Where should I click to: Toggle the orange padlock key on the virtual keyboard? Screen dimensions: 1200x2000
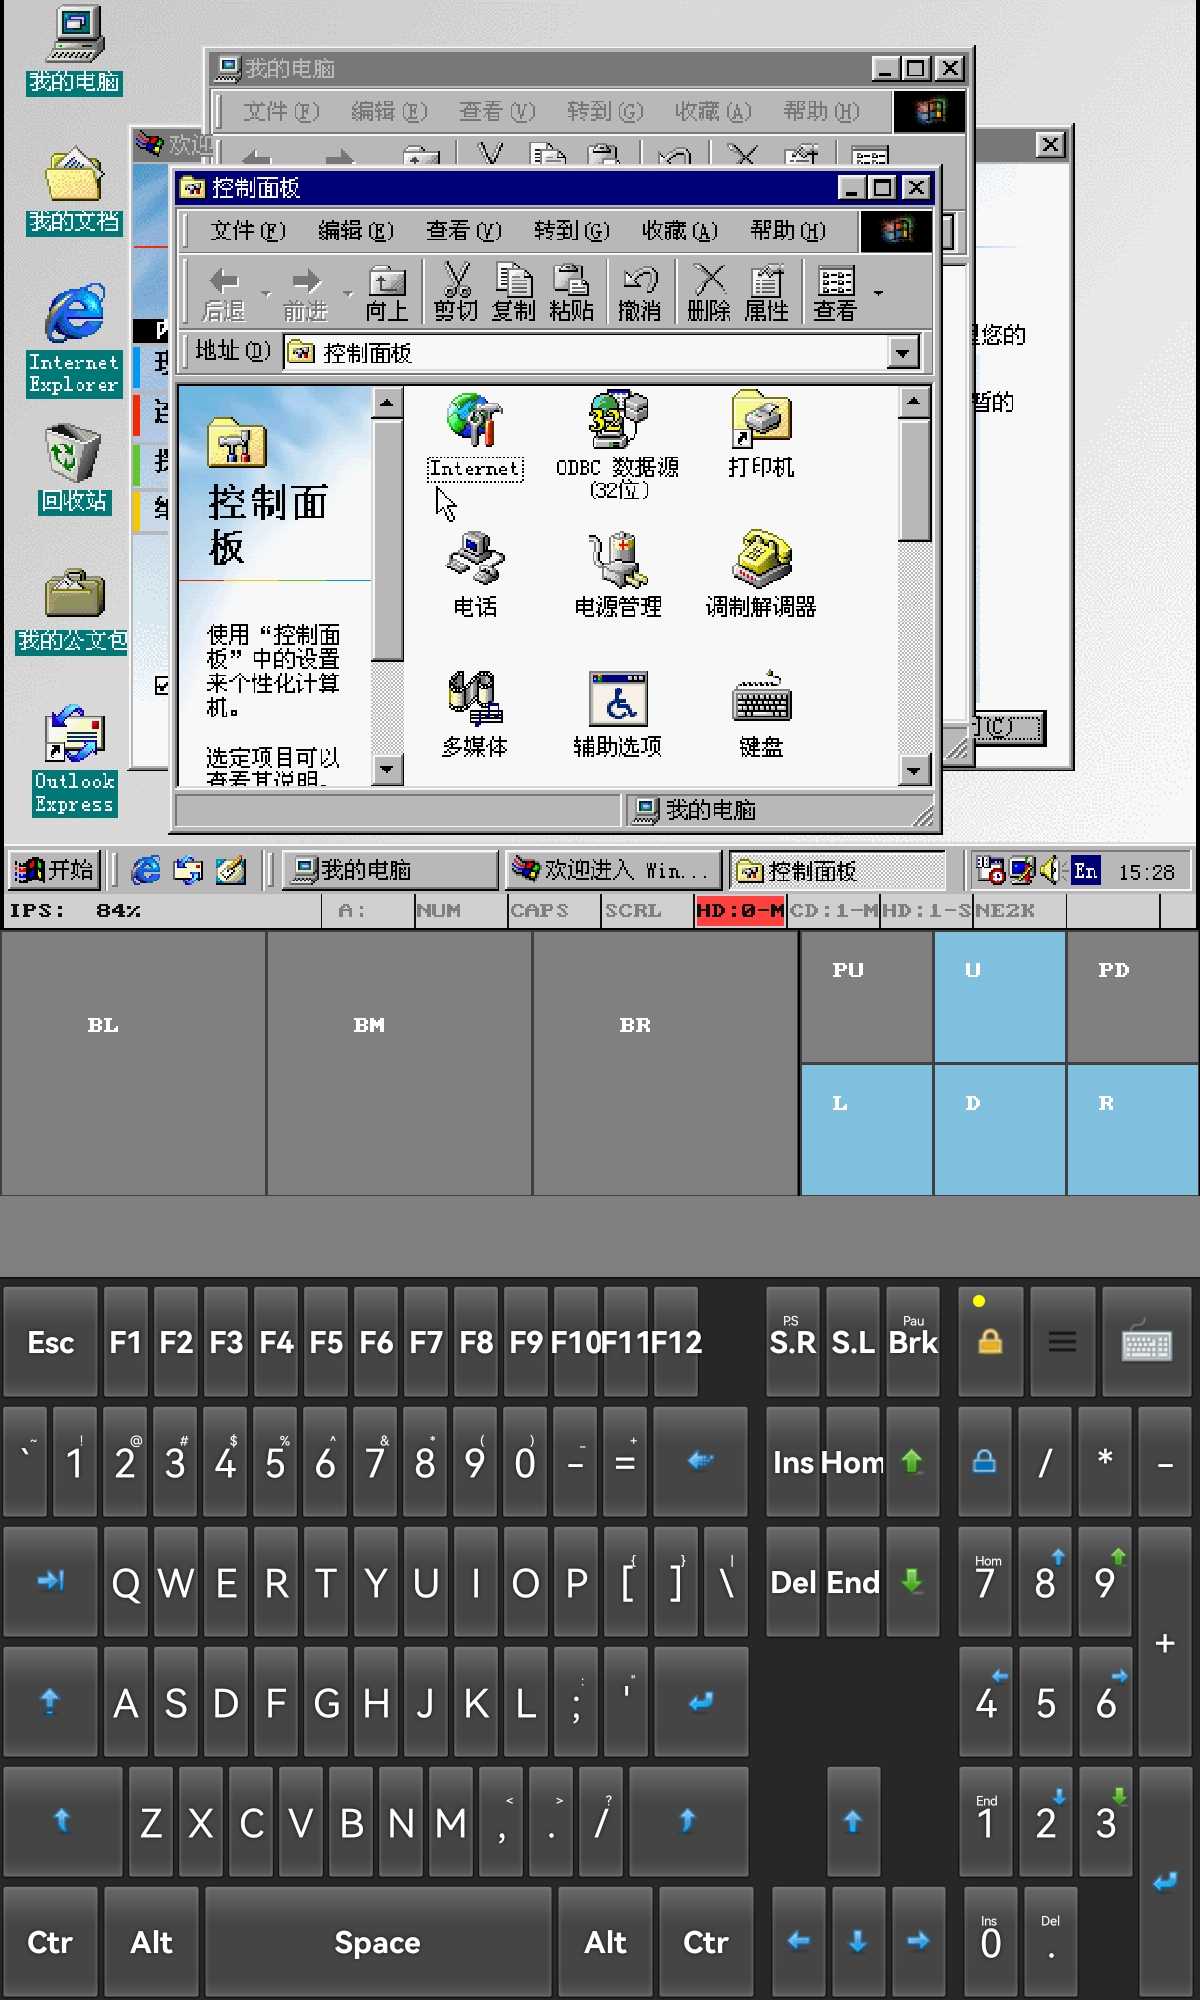tap(990, 1342)
